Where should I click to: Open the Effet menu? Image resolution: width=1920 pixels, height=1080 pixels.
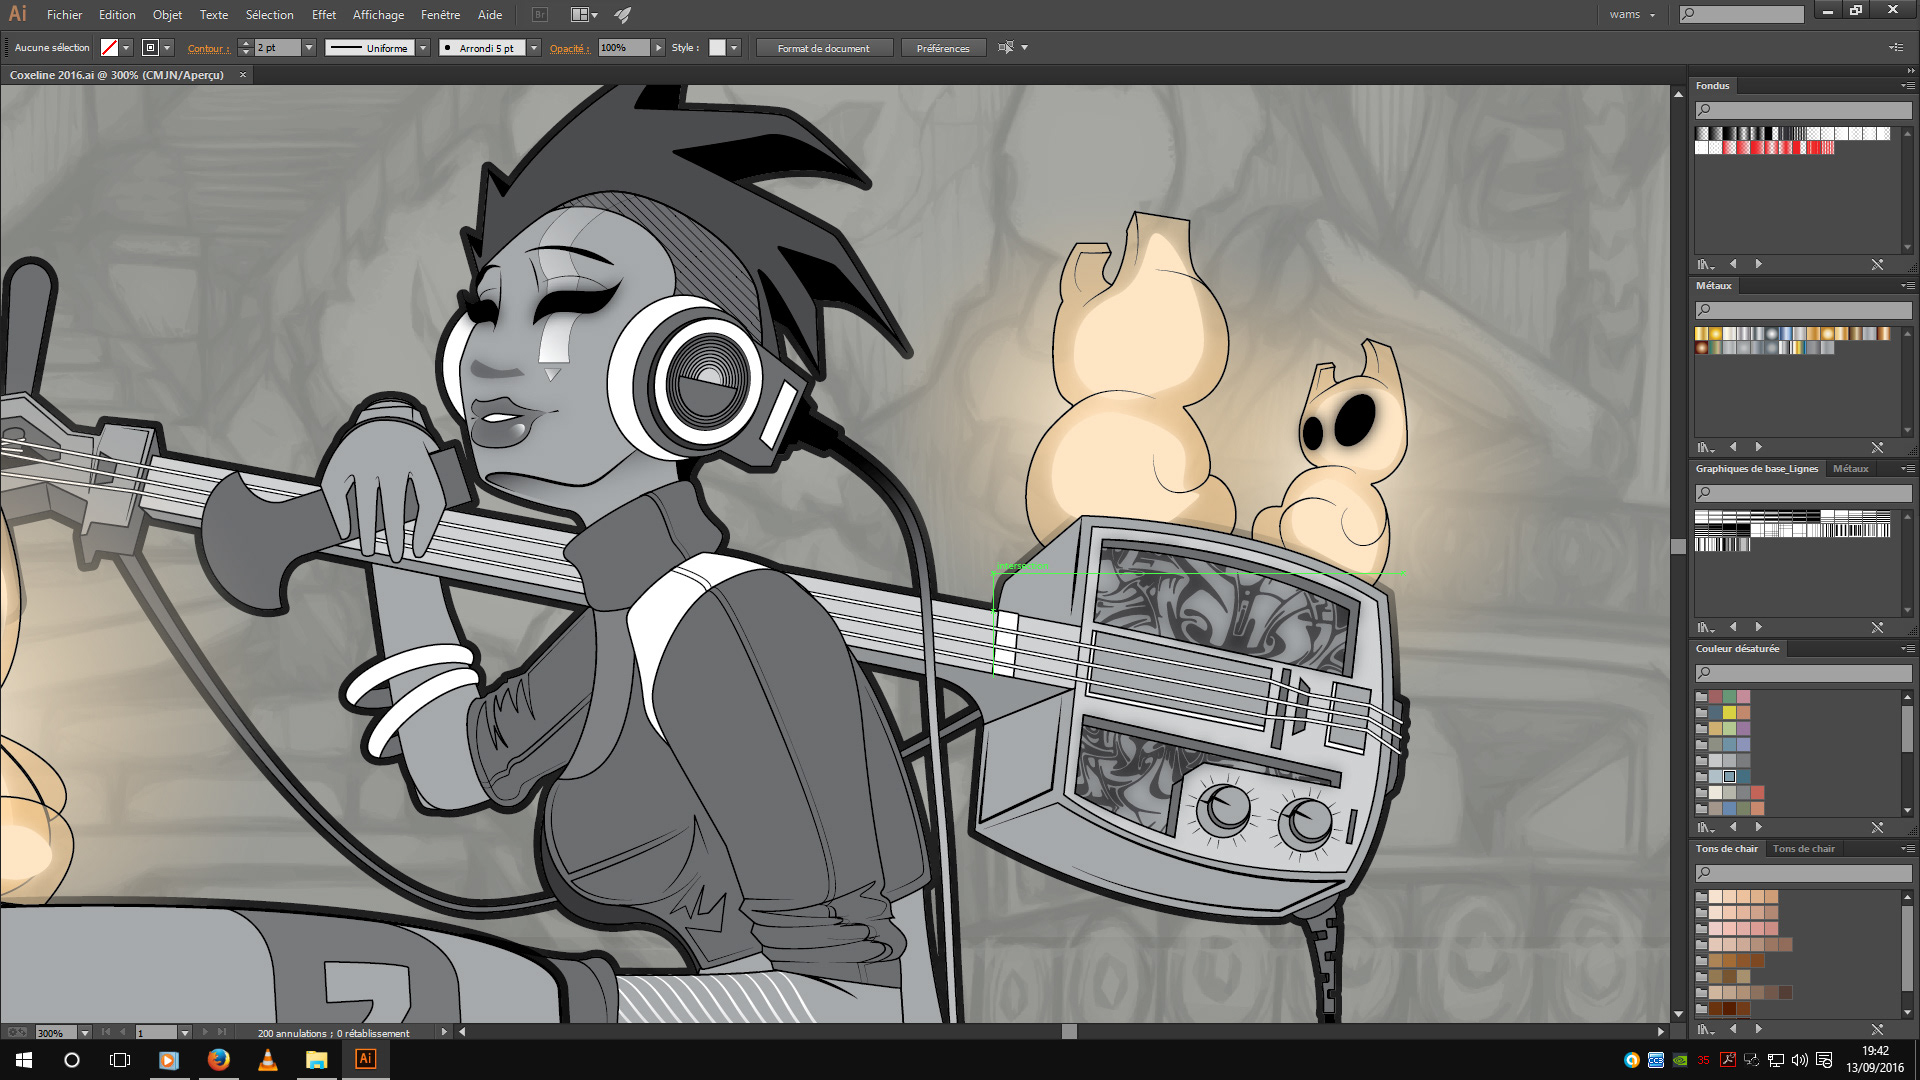323,15
